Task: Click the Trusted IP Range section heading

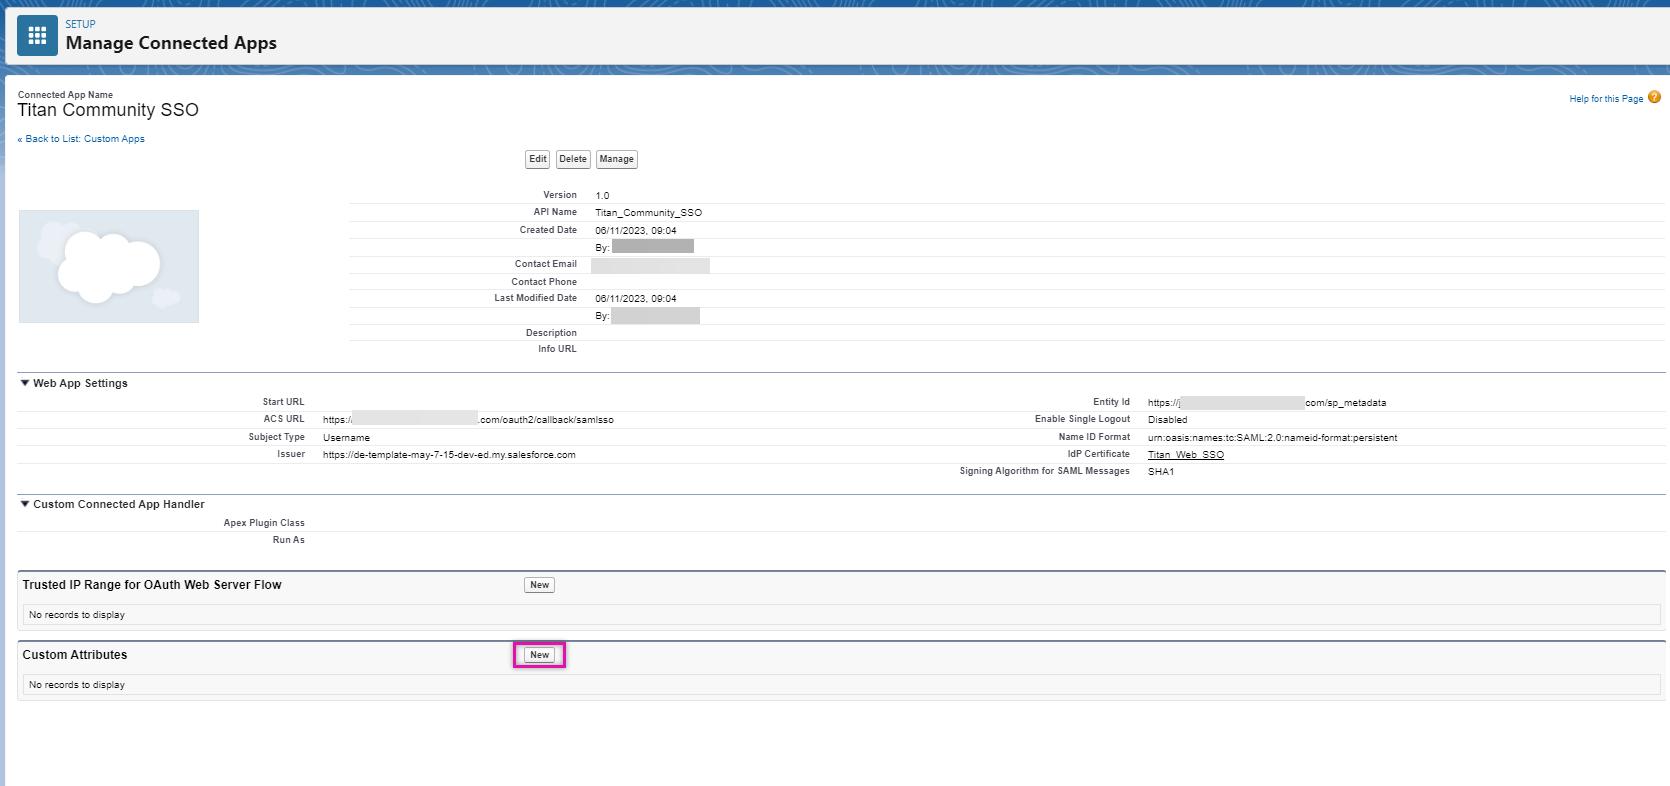Action: point(152,585)
